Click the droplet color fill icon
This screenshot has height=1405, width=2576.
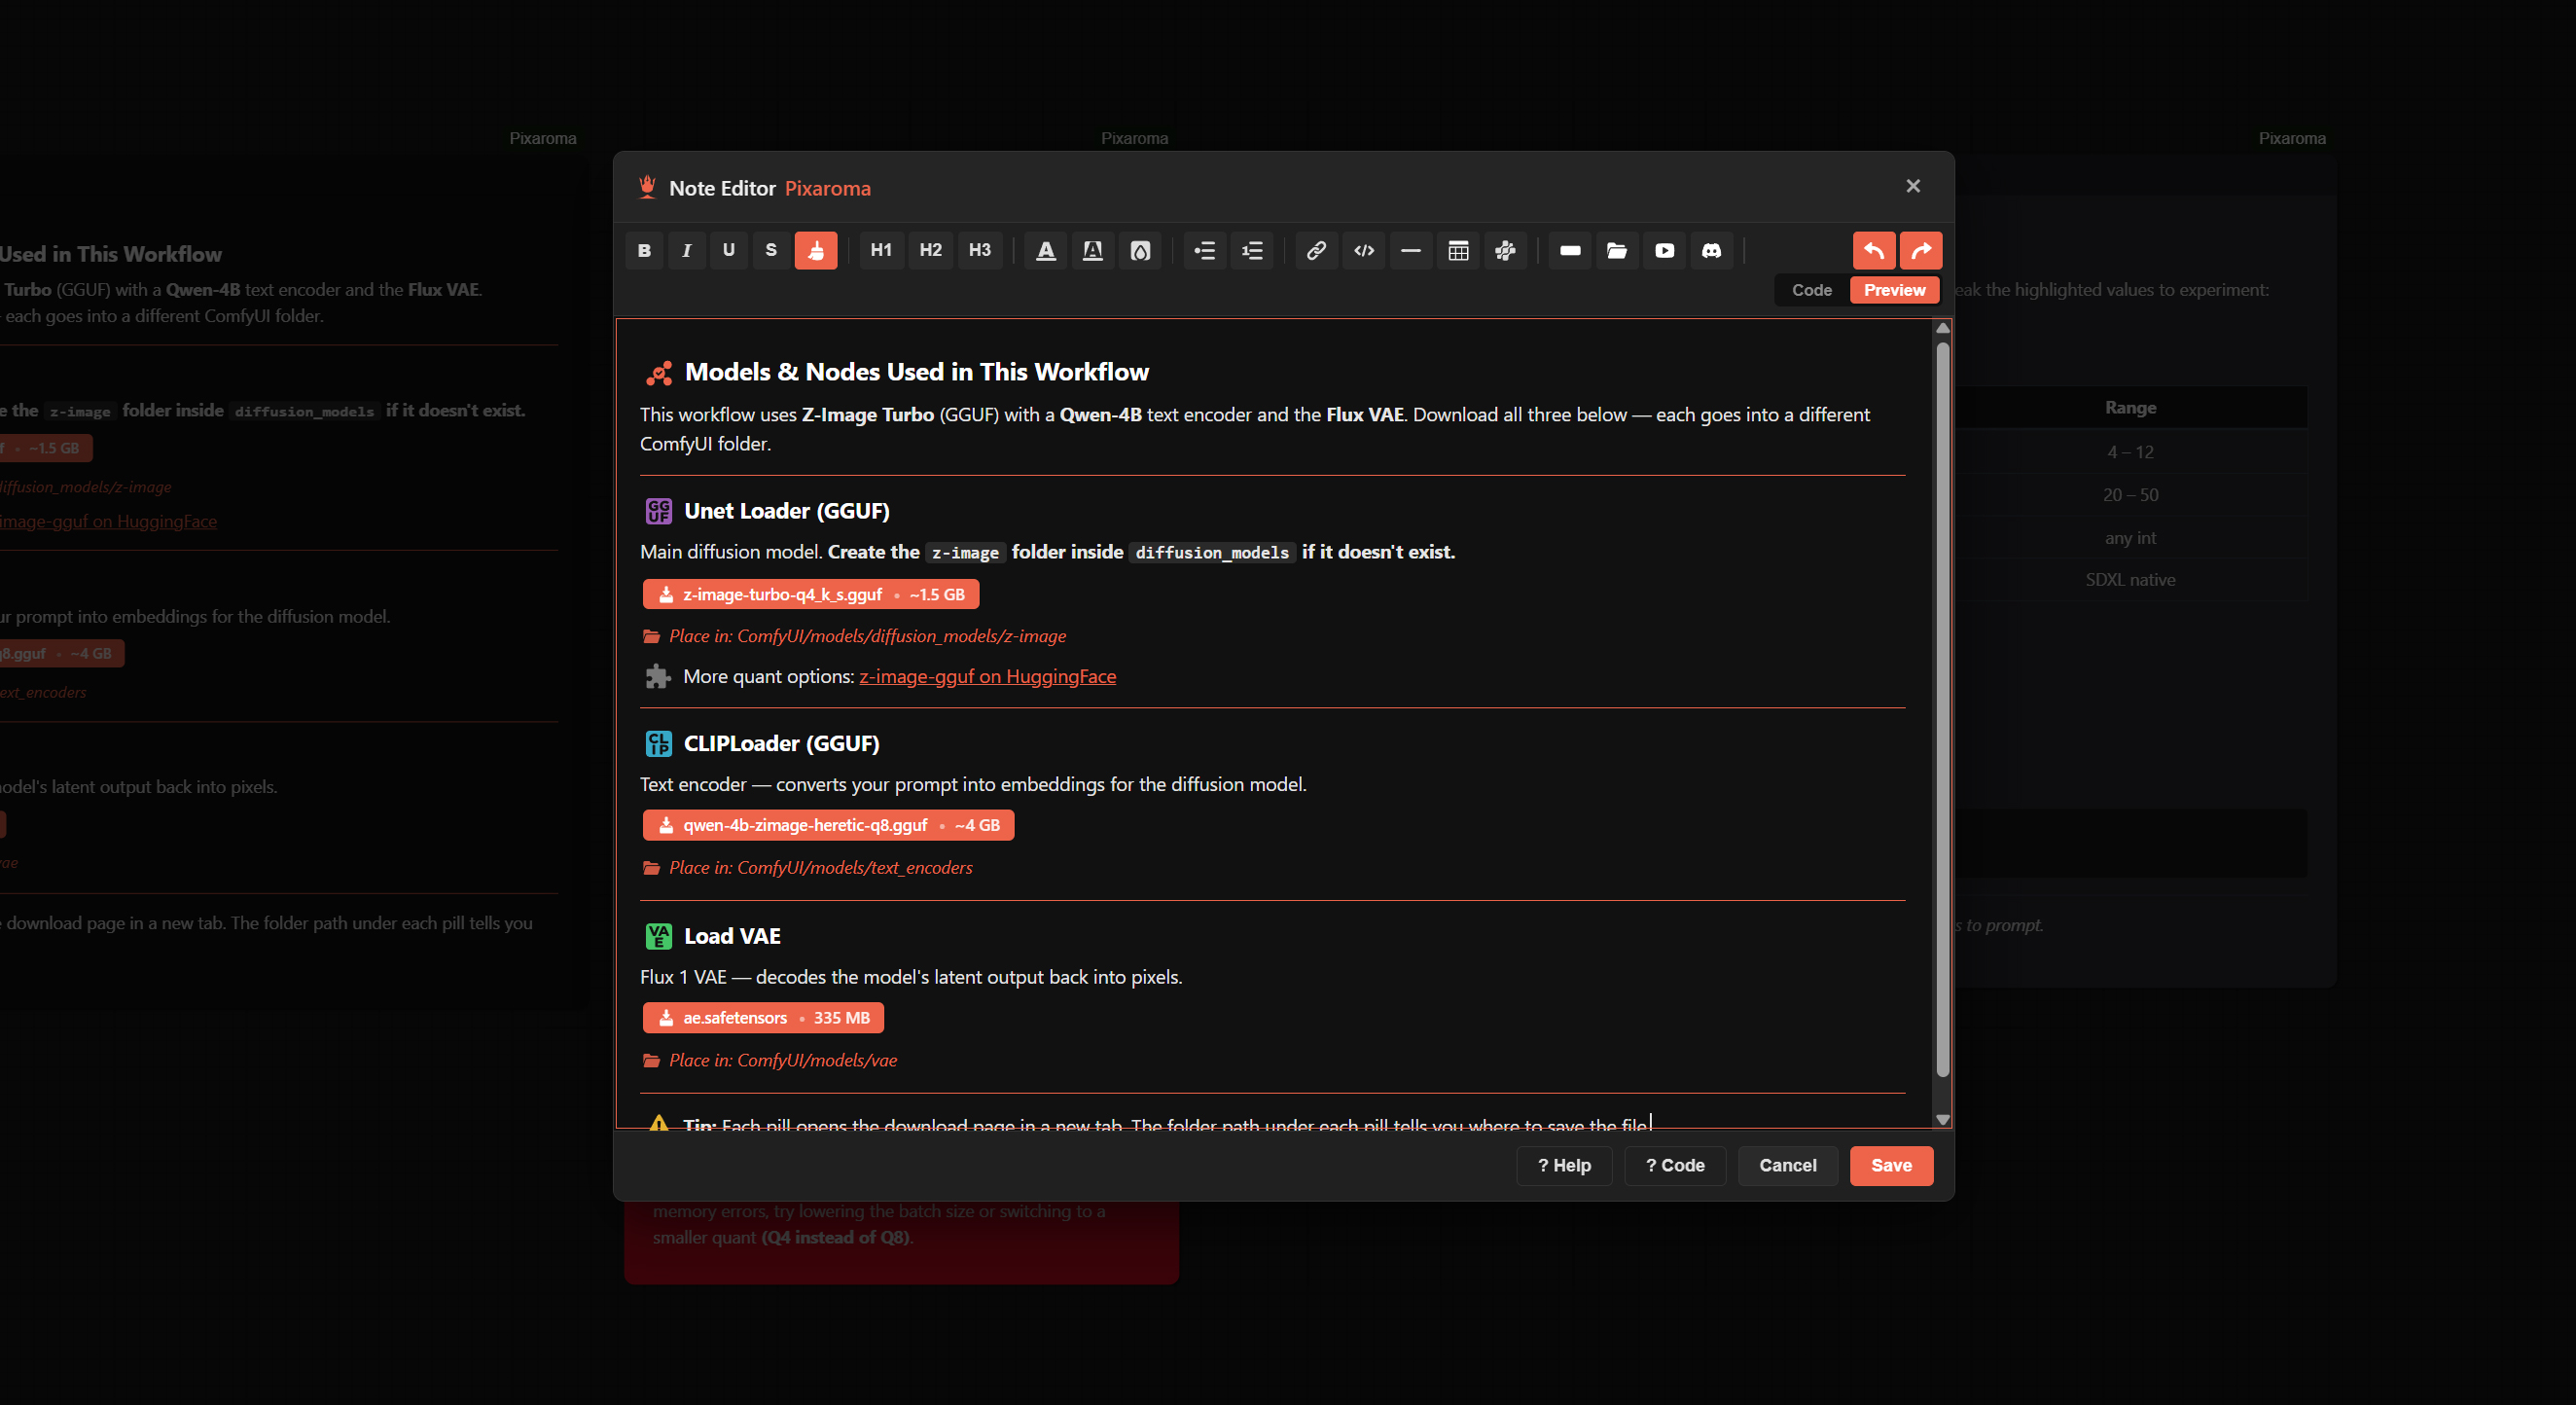(1140, 250)
